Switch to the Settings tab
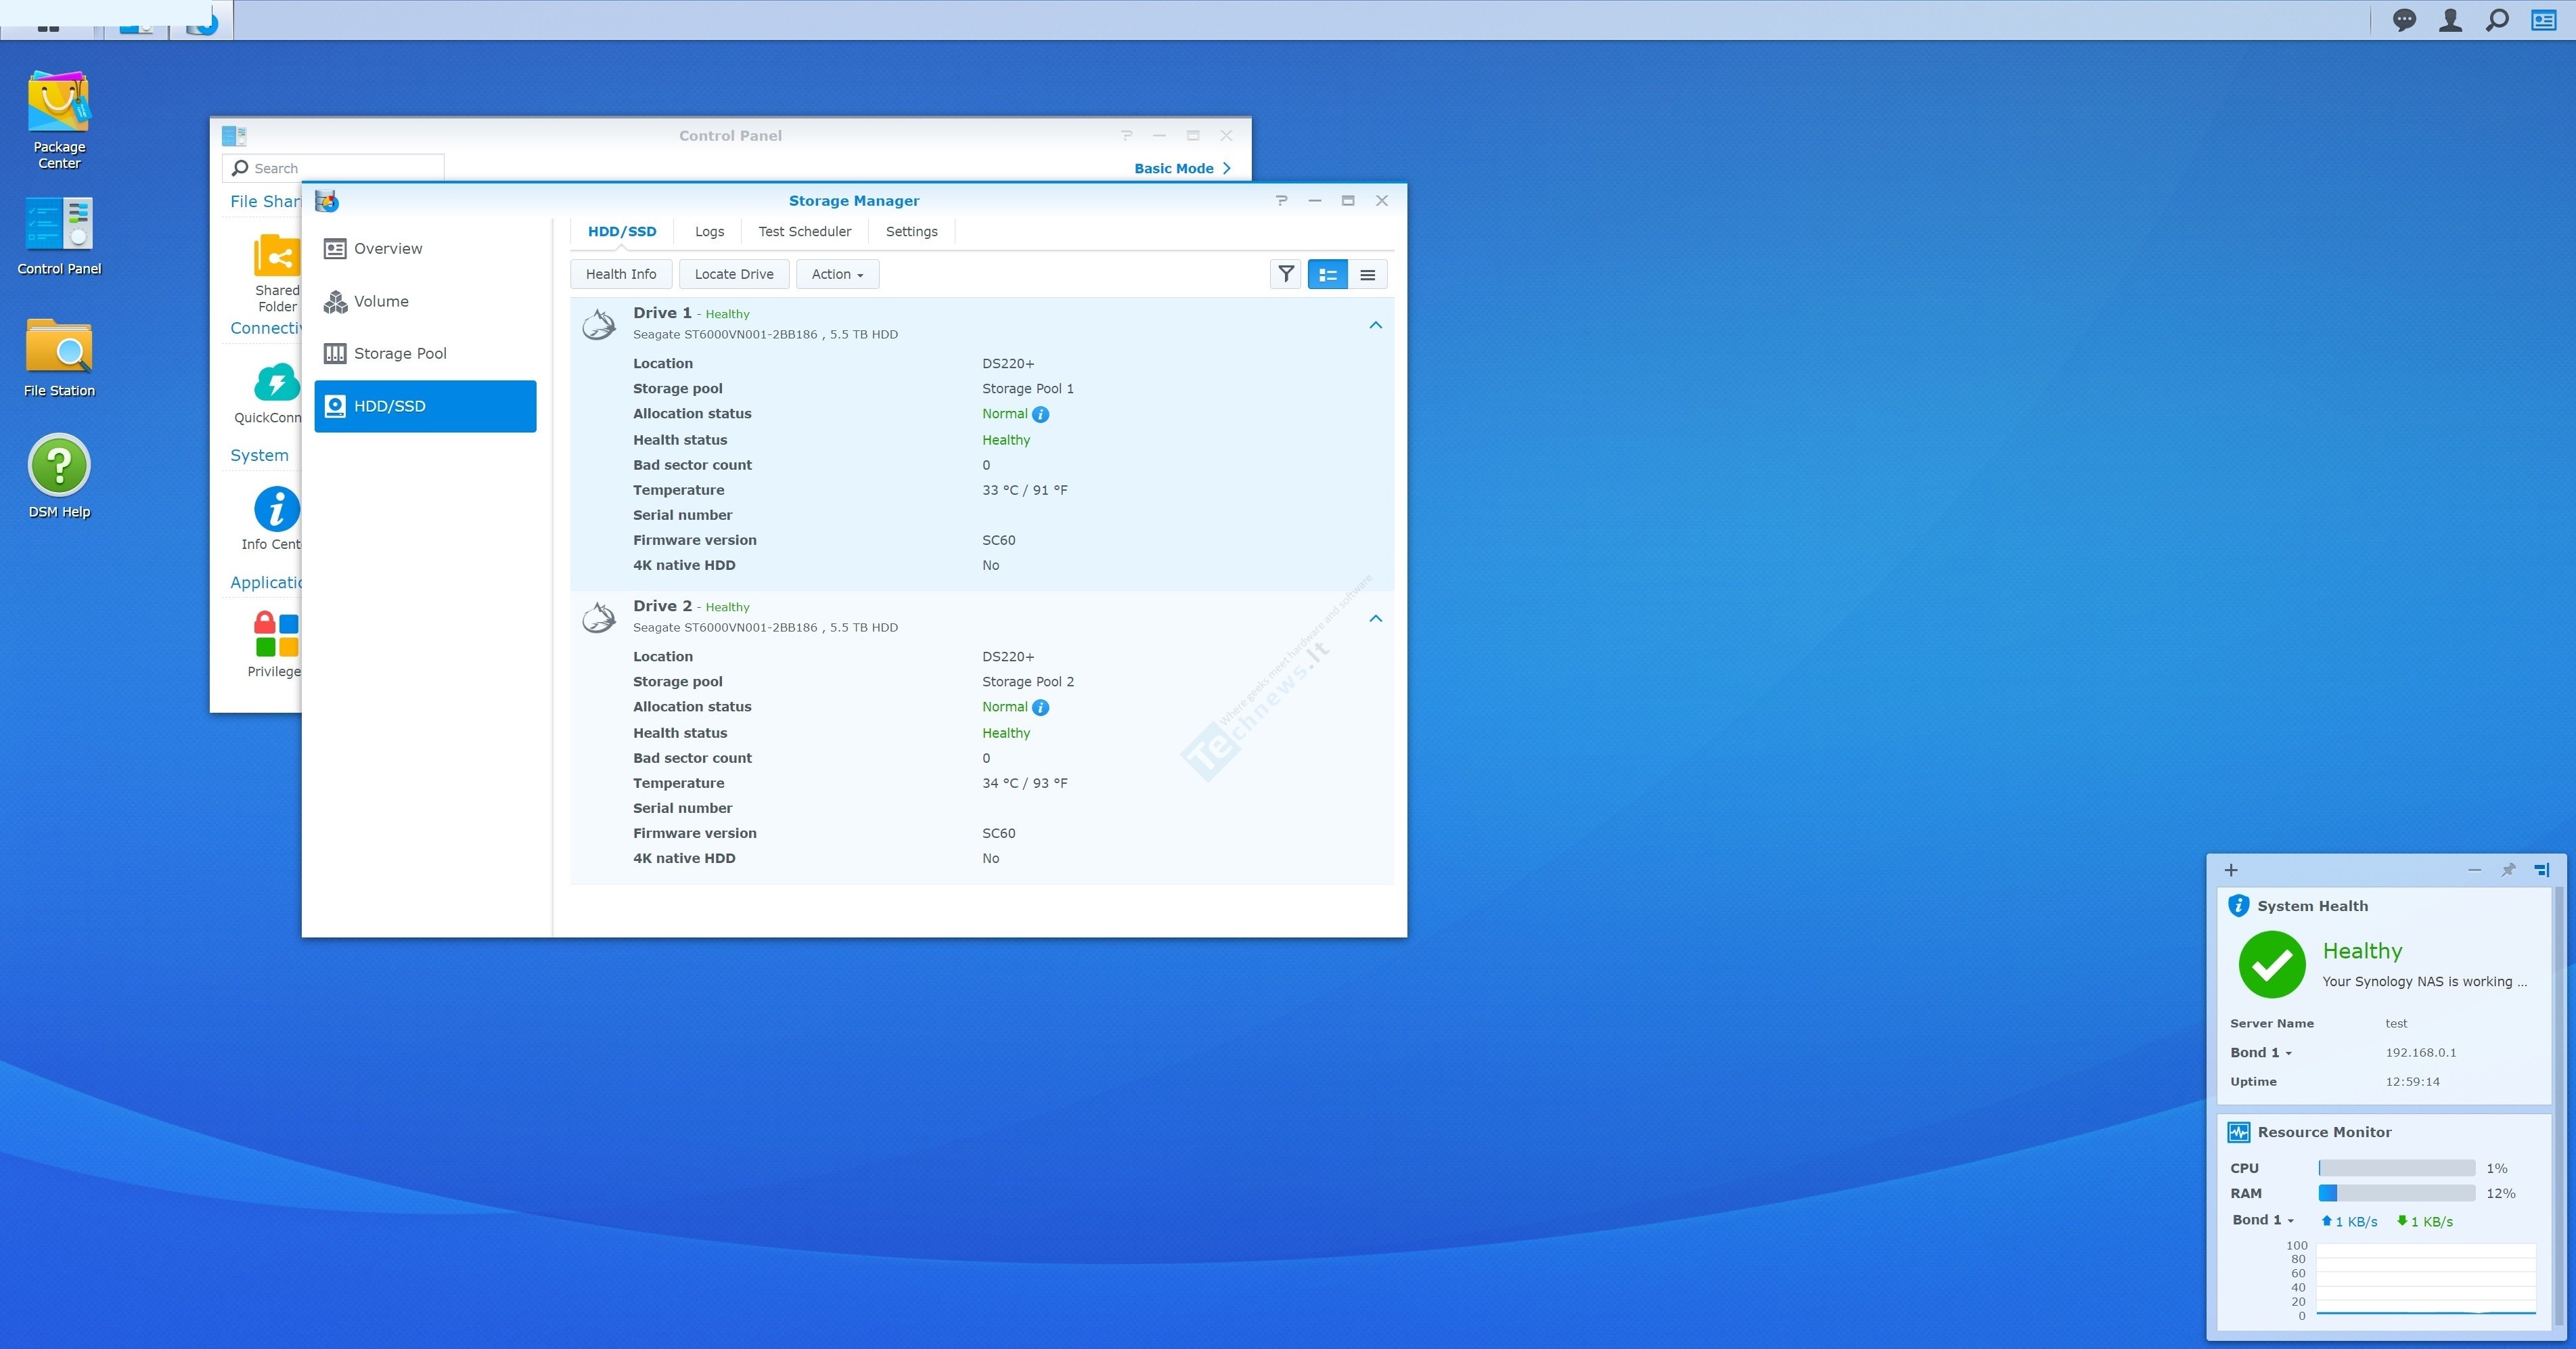Viewport: 2576px width, 1349px height. [911, 231]
